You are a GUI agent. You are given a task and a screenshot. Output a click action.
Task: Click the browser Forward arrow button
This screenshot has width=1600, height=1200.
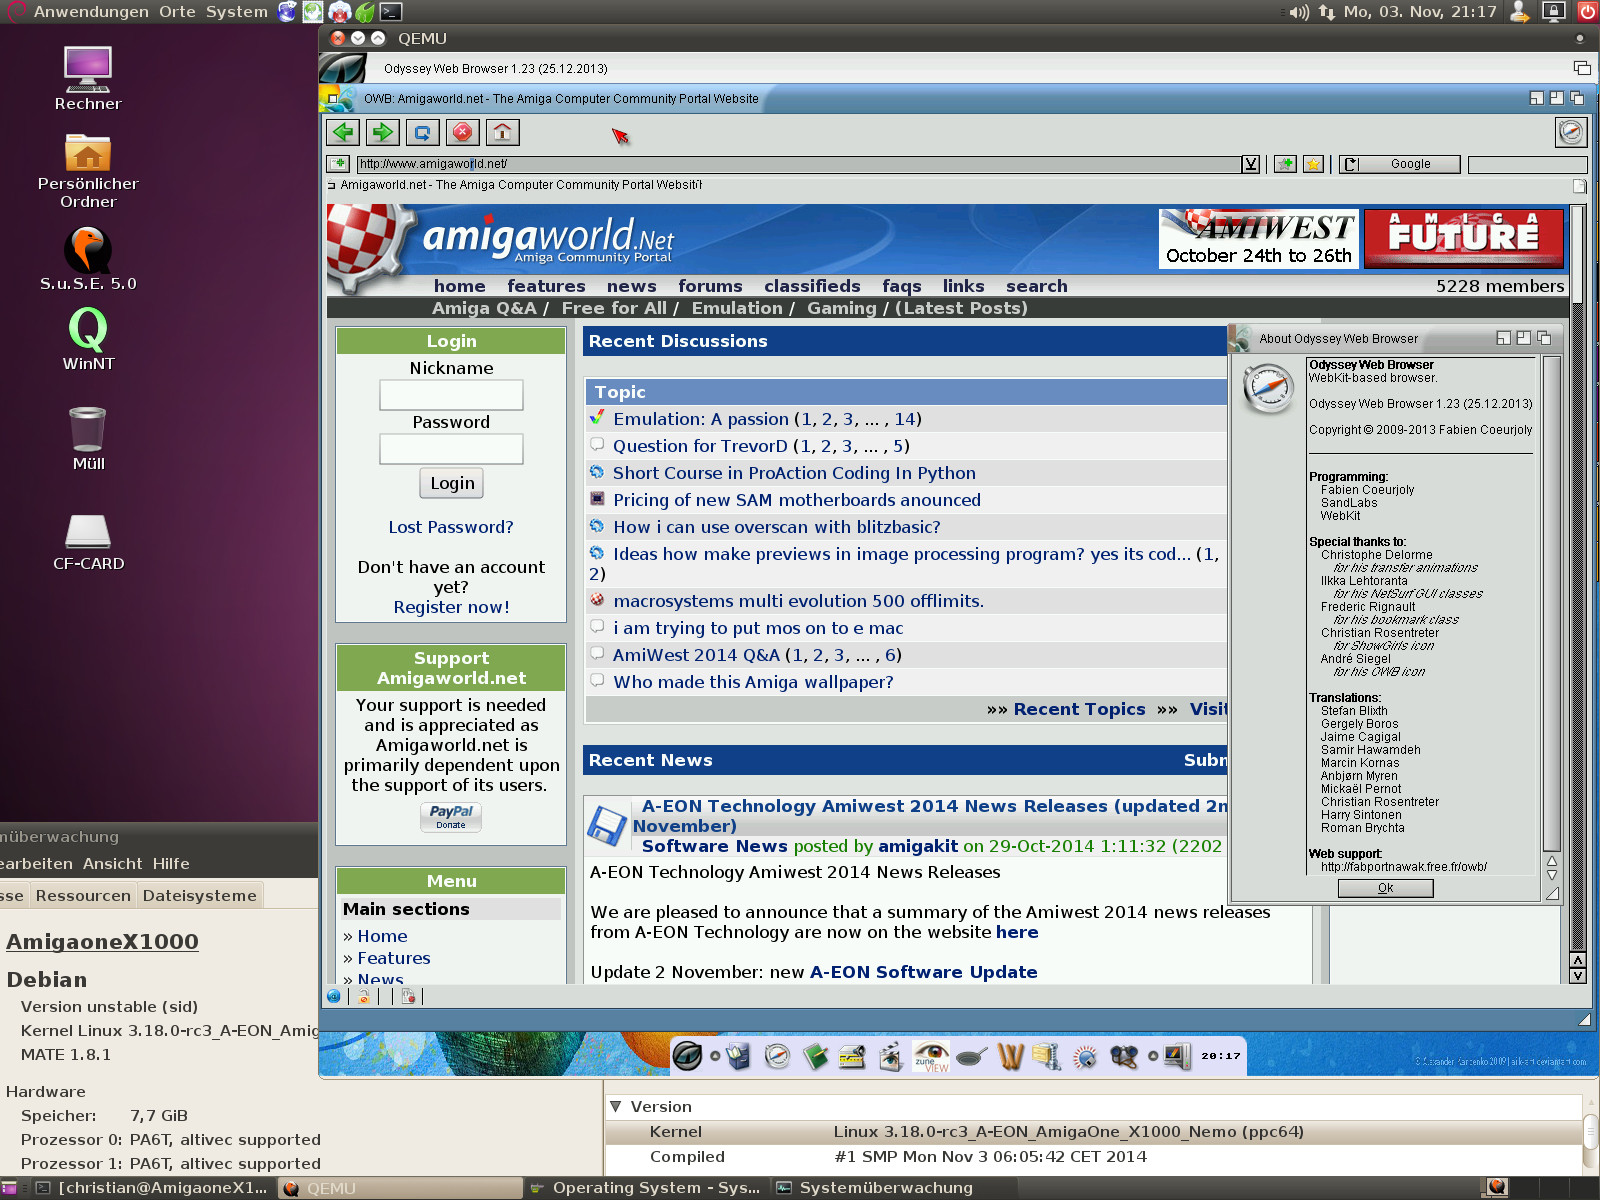coord(382,132)
